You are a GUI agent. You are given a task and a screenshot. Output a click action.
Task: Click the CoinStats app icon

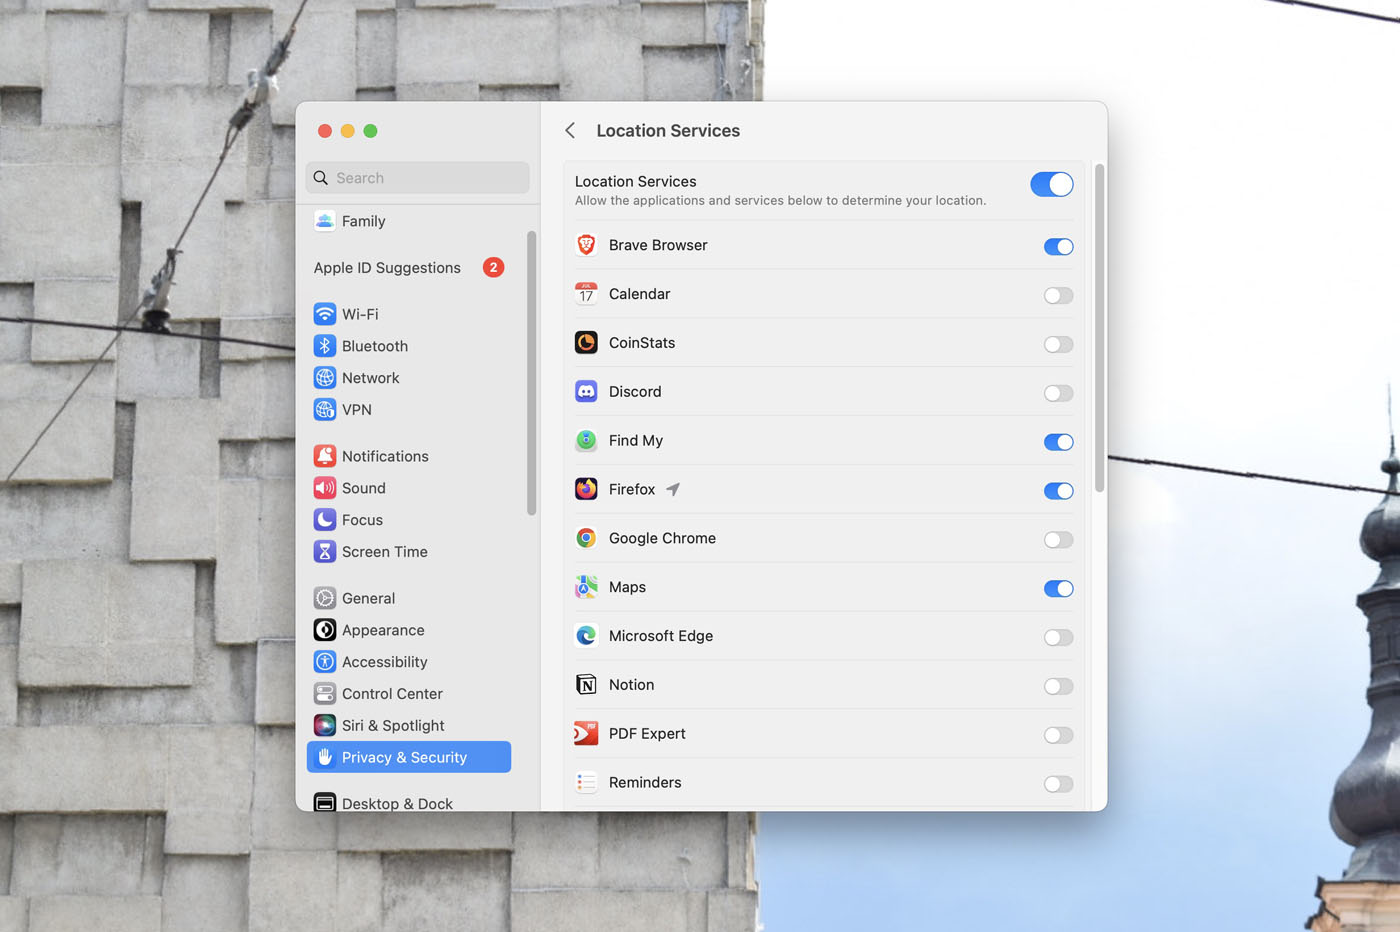click(x=586, y=343)
